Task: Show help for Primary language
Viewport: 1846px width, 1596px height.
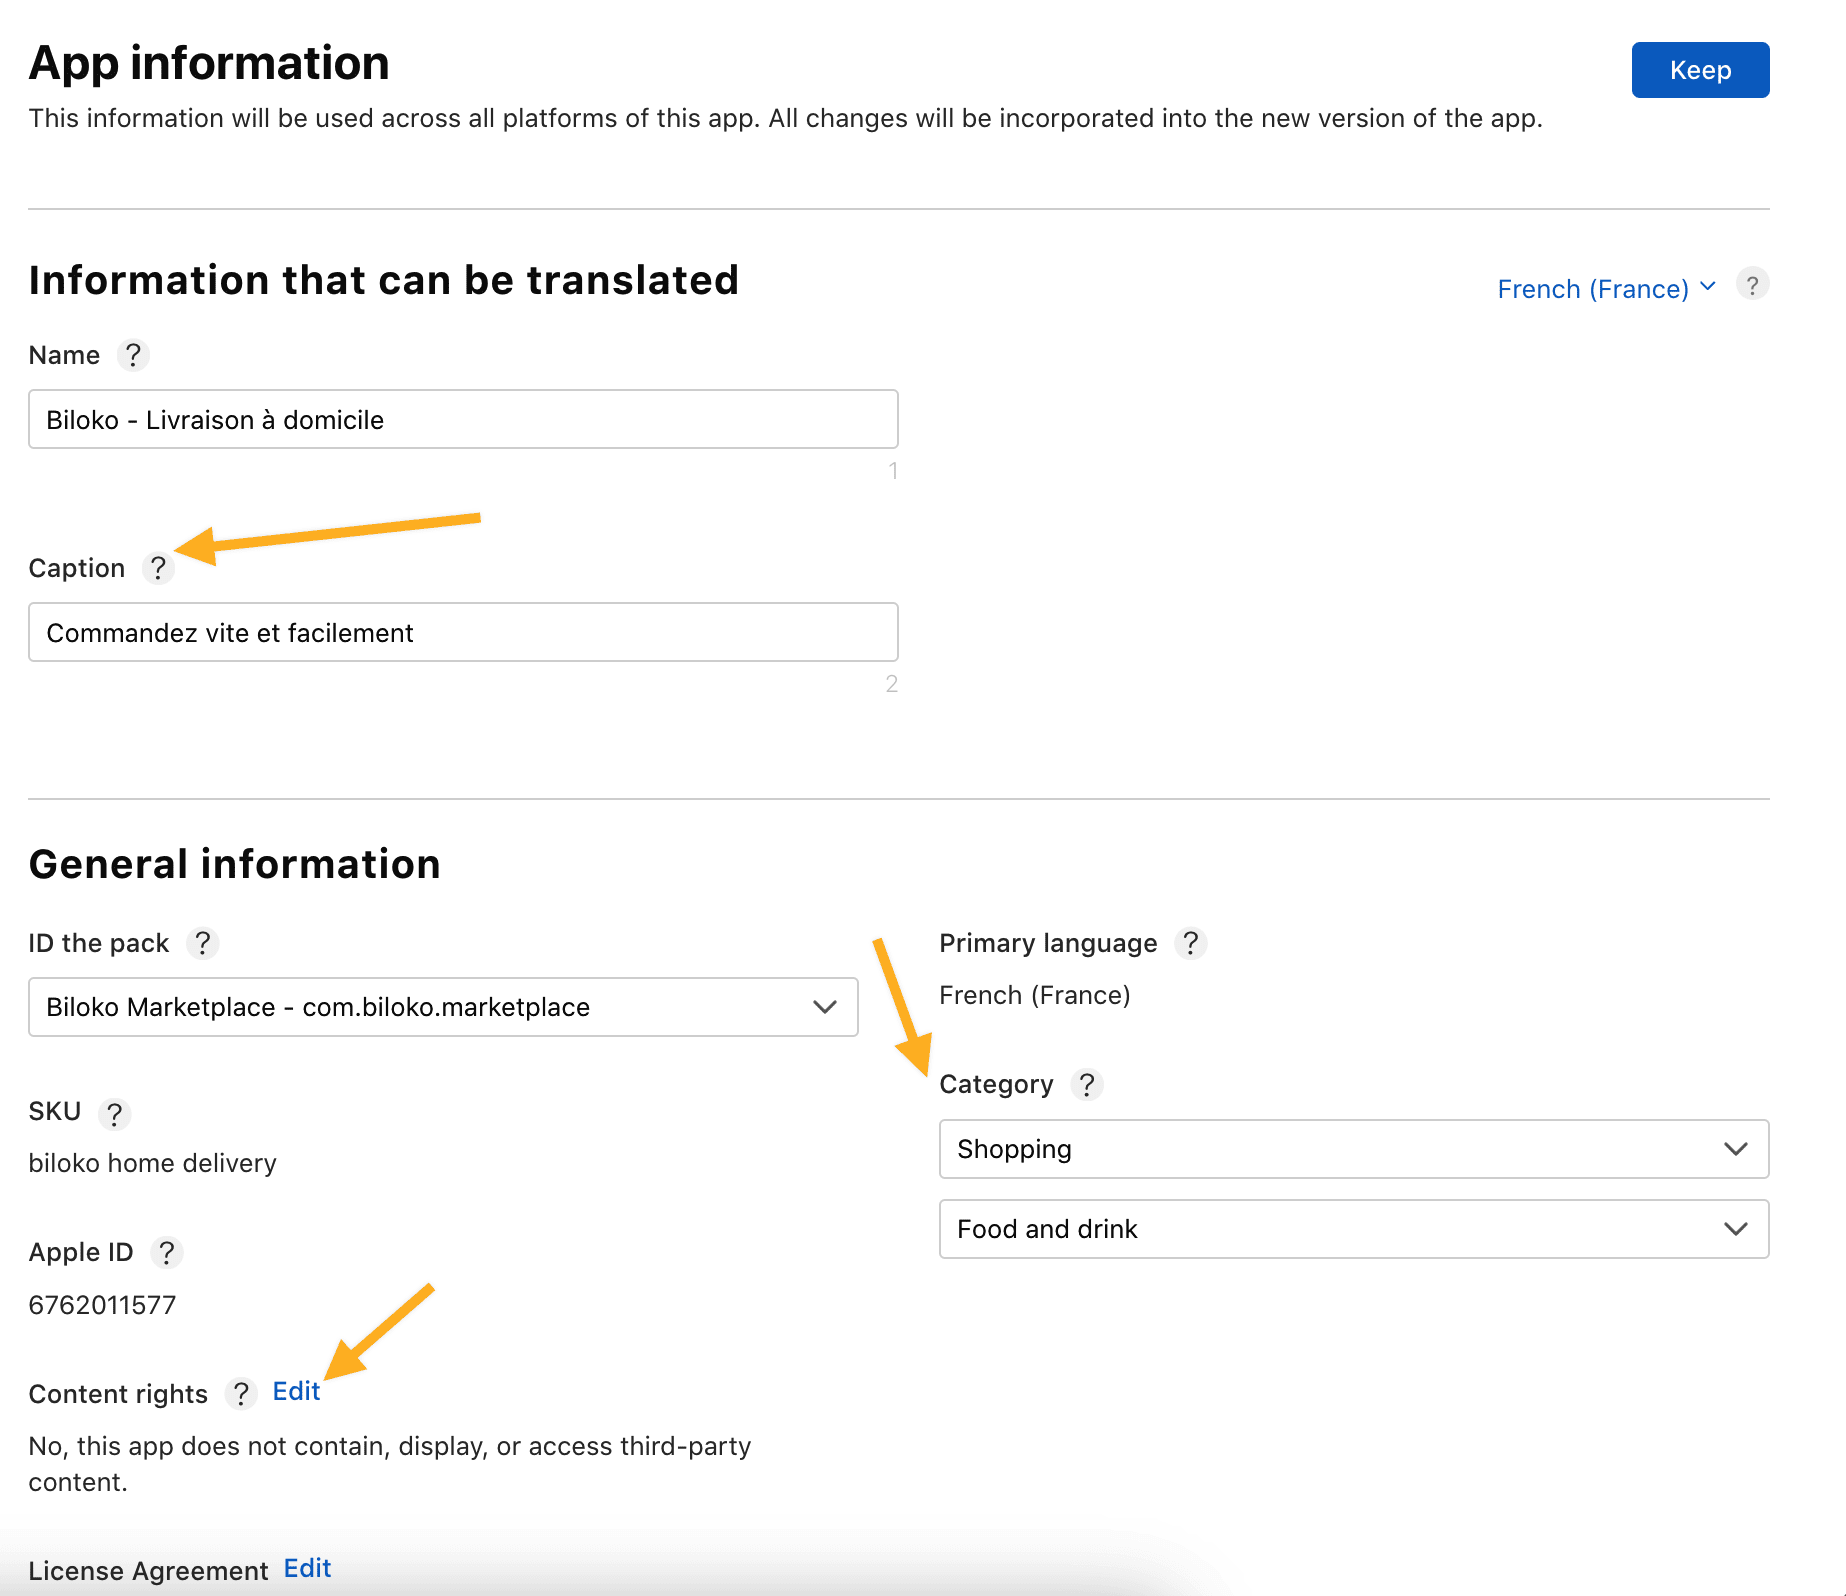Action: (x=1191, y=943)
